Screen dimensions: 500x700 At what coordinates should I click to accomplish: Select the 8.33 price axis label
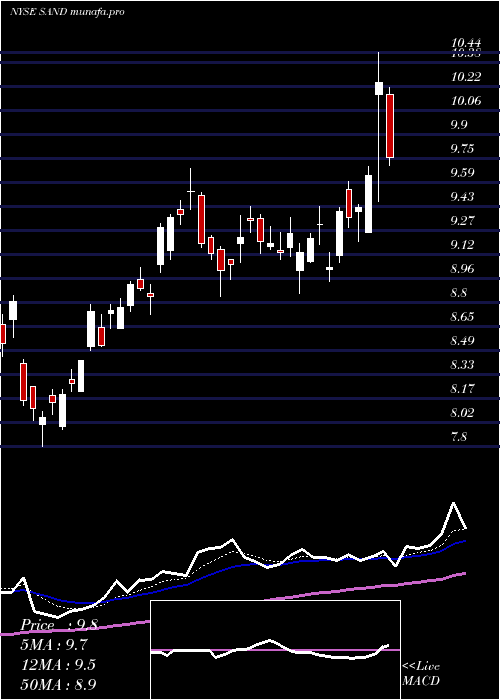tap(462, 366)
